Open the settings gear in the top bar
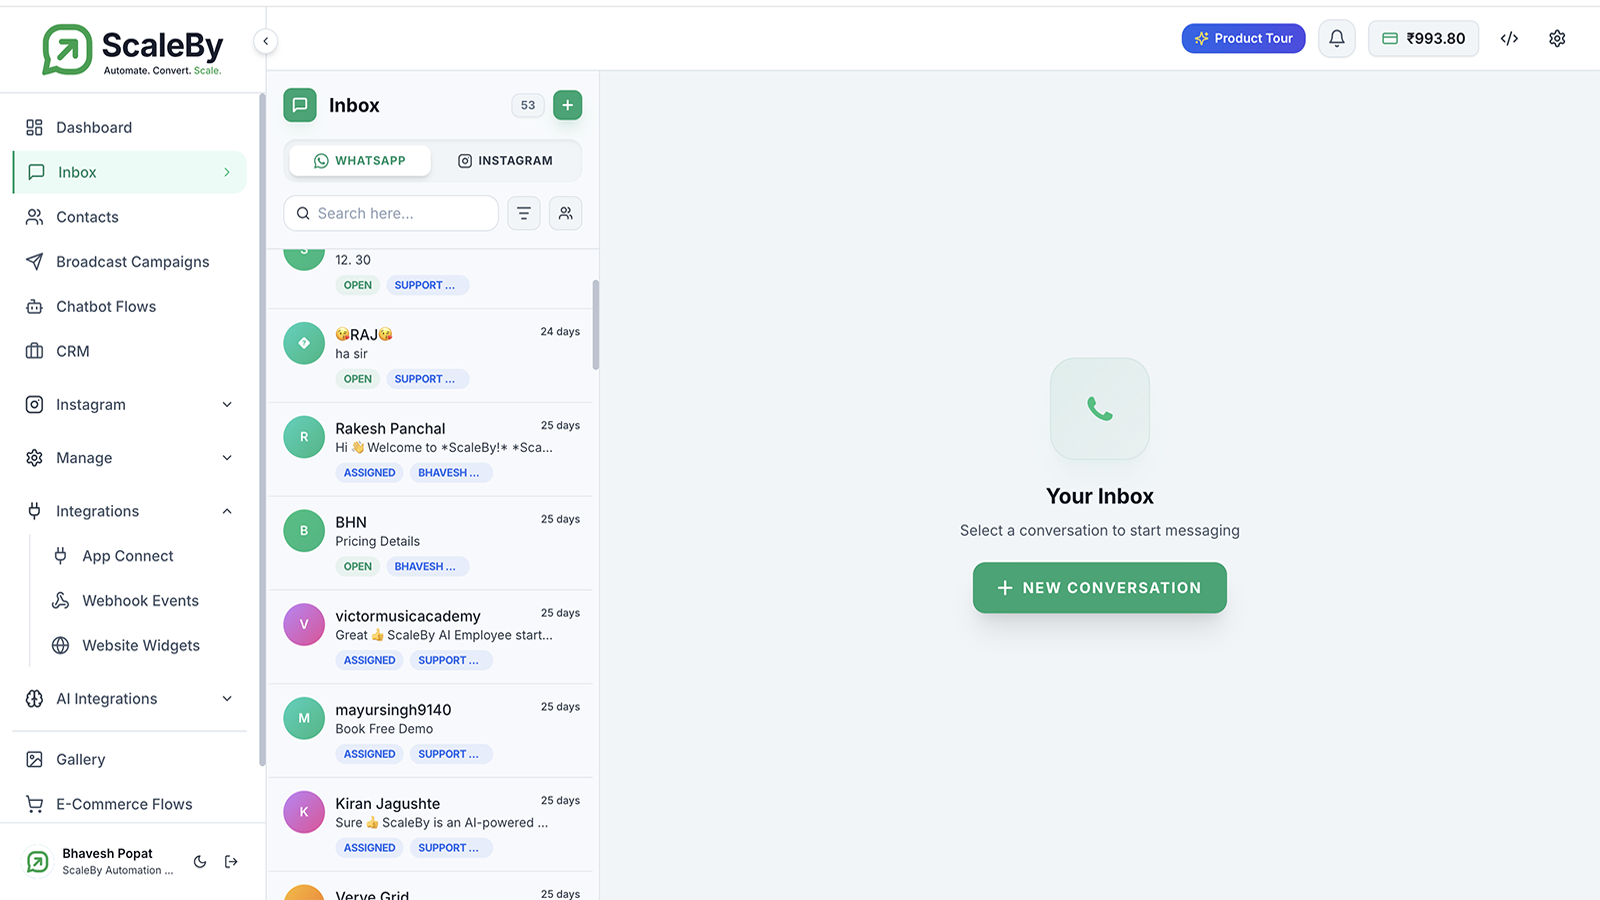The width and height of the screenshot is (1600, 900). (x=1557, y=39)
